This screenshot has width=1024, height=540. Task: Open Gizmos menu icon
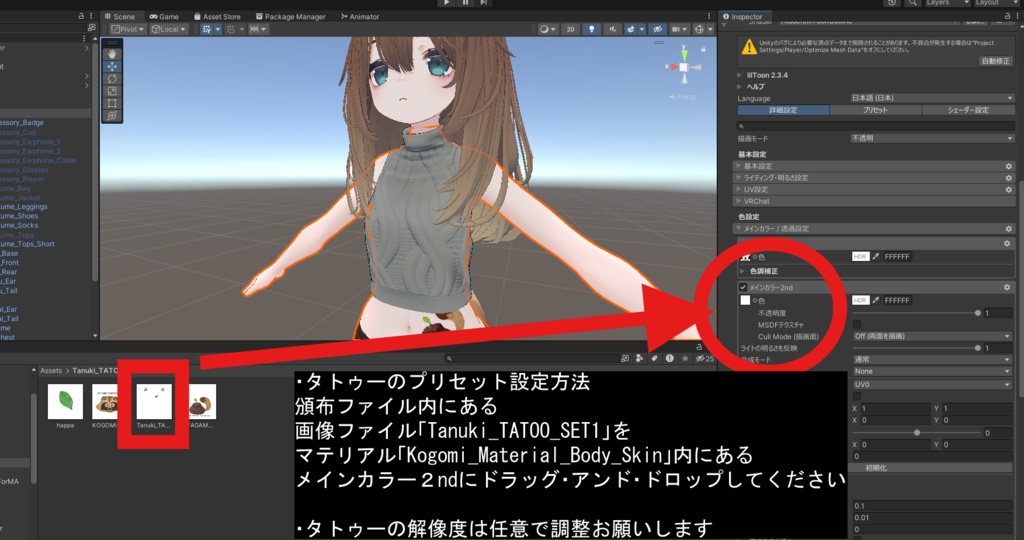[699, 29]
